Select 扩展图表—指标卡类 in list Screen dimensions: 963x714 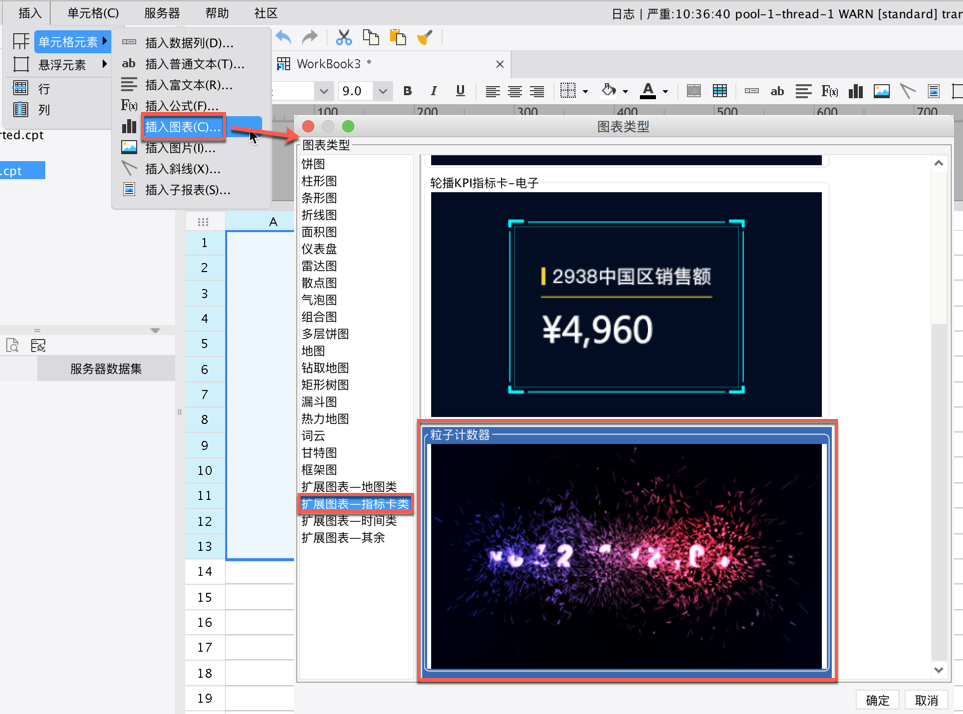[355, 504]
